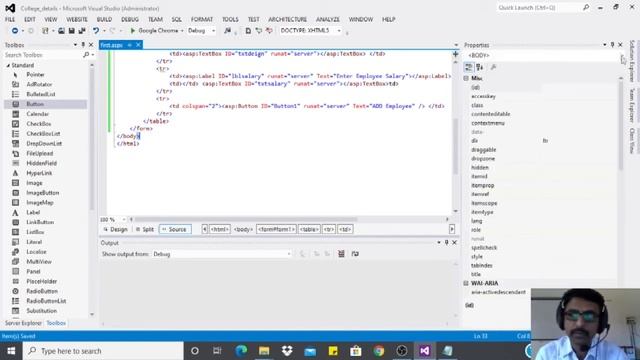Click the Navigate Backward toolbar icon
This screenshot has height=360, width=640.
click(15, 31)
